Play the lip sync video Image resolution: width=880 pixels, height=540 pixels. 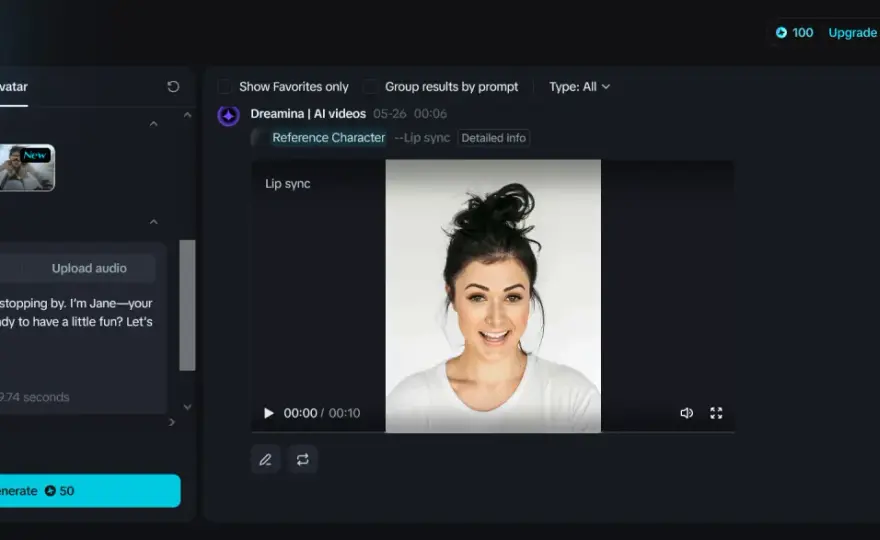click(x=269, y=413)
